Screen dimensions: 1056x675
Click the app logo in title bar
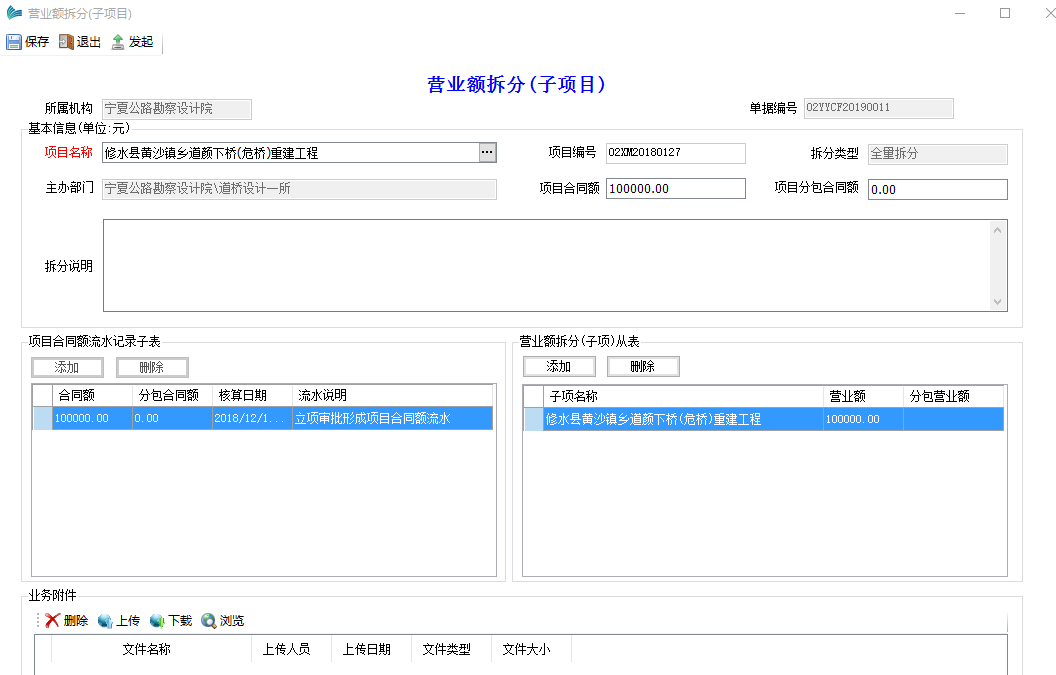13,13
